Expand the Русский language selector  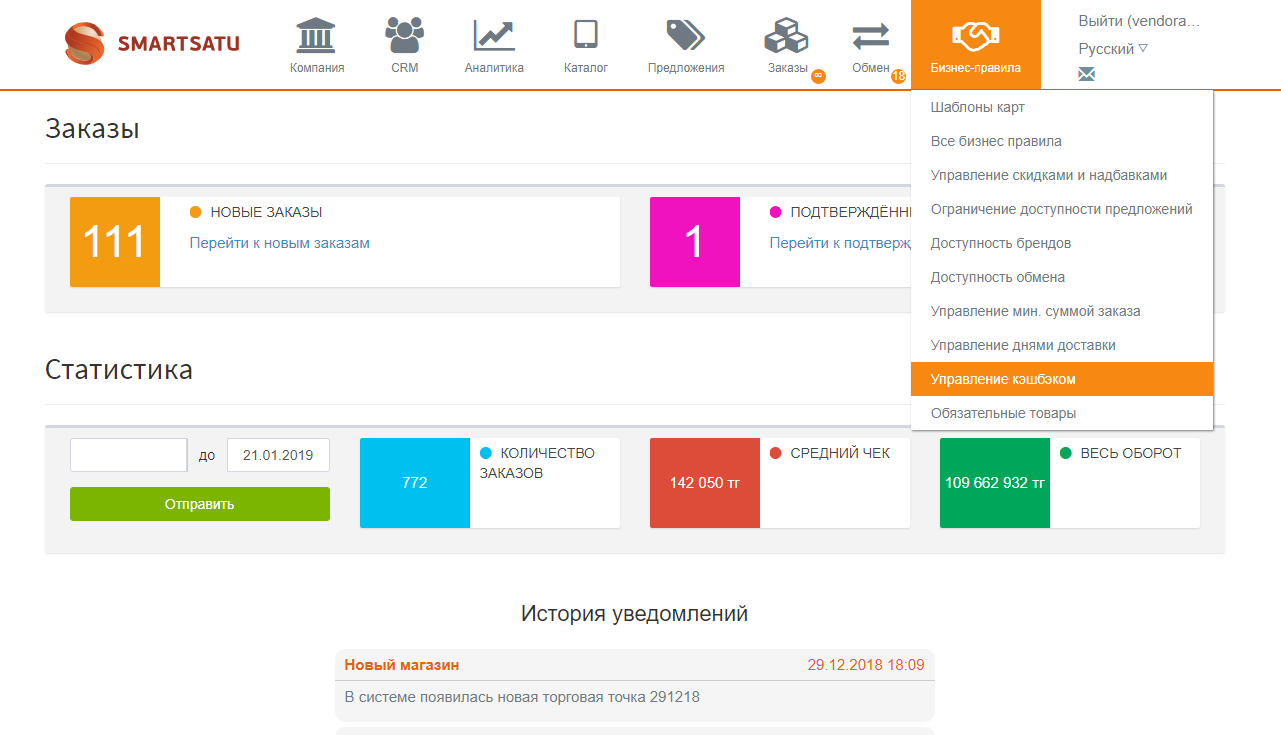click(1113, 48)
